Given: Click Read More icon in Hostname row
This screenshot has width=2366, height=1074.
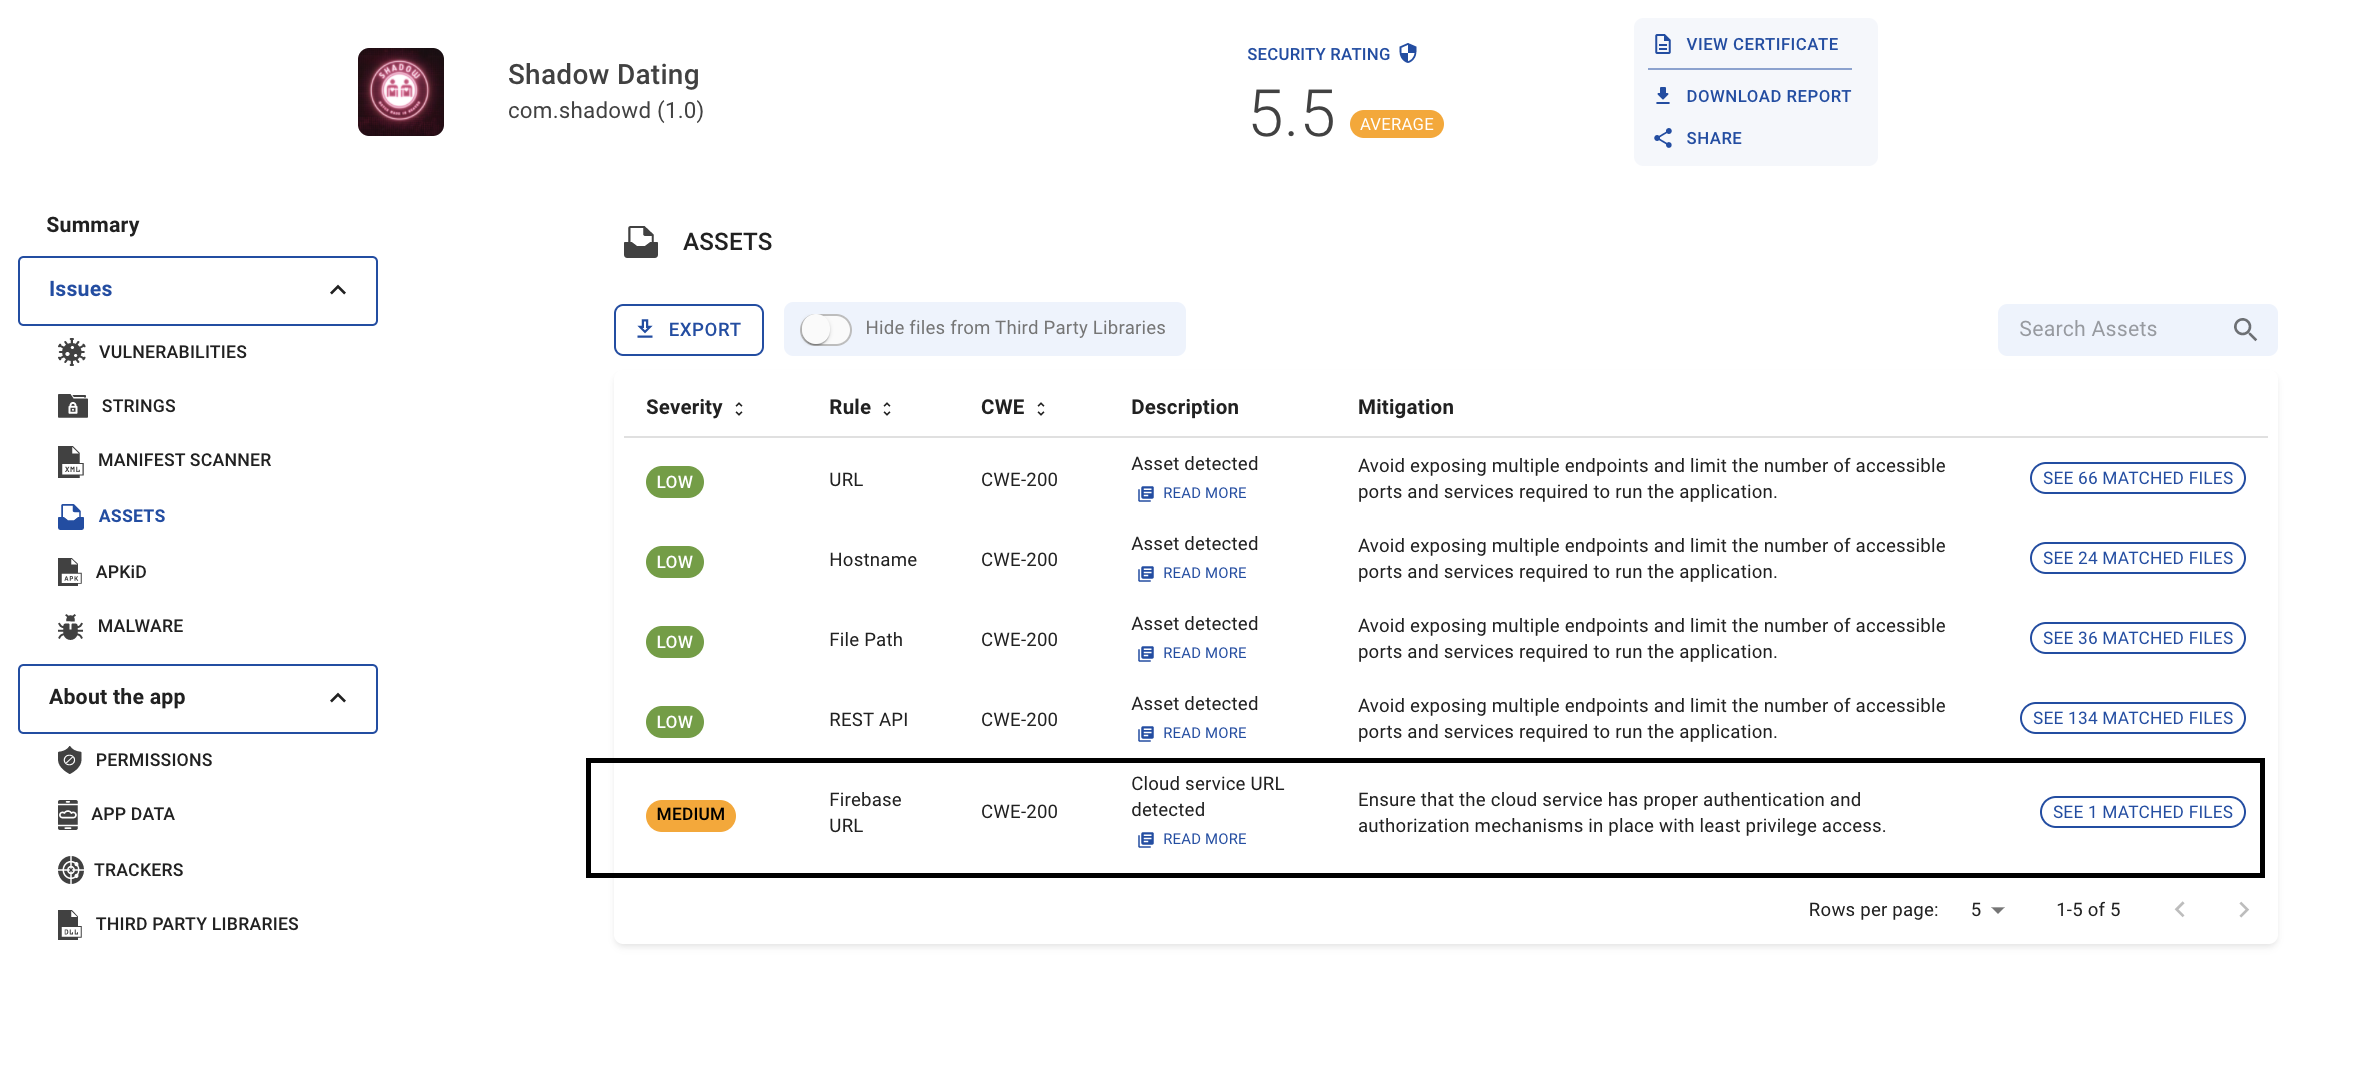Looking at the screenshot, I should tap(1146, 573).
